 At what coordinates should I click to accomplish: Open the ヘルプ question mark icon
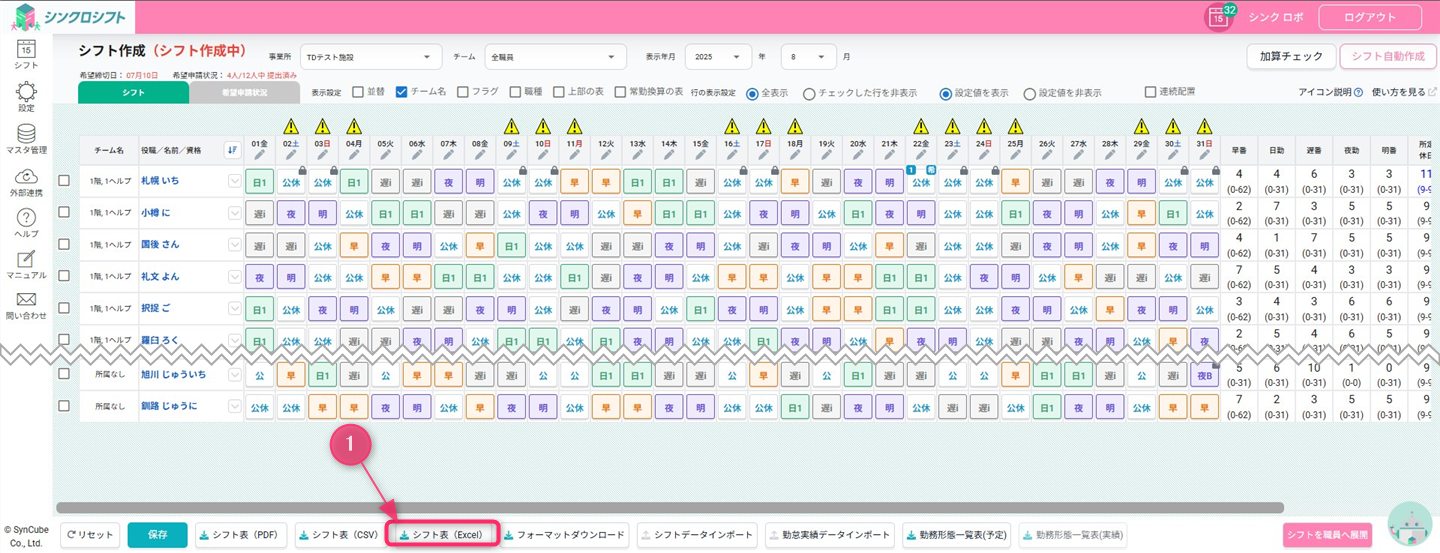[x=27, y=218]
